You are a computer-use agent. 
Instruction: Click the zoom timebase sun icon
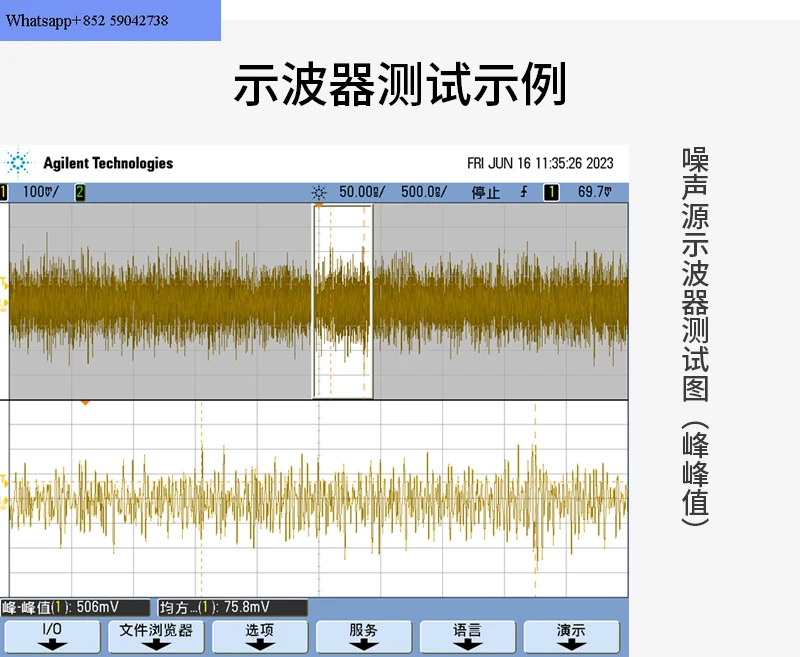click(x=319, y=193)
